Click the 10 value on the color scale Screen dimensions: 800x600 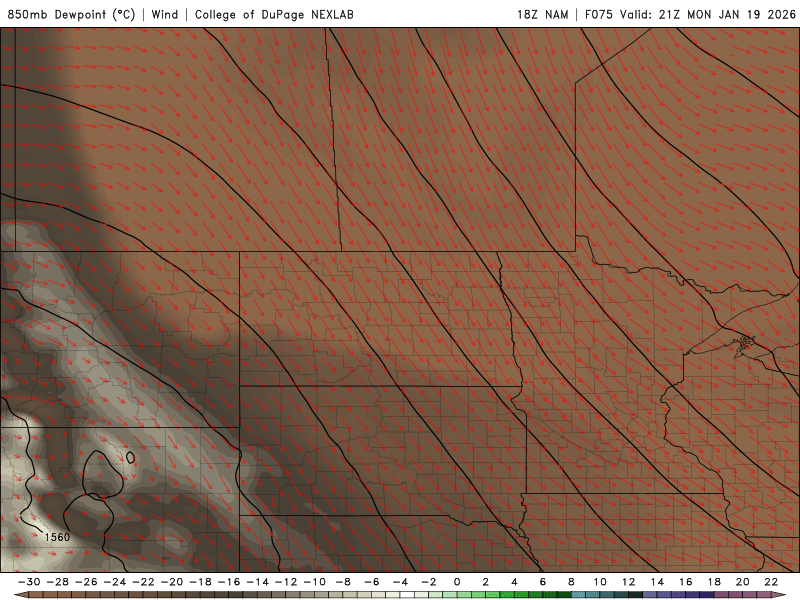point(600,582)
